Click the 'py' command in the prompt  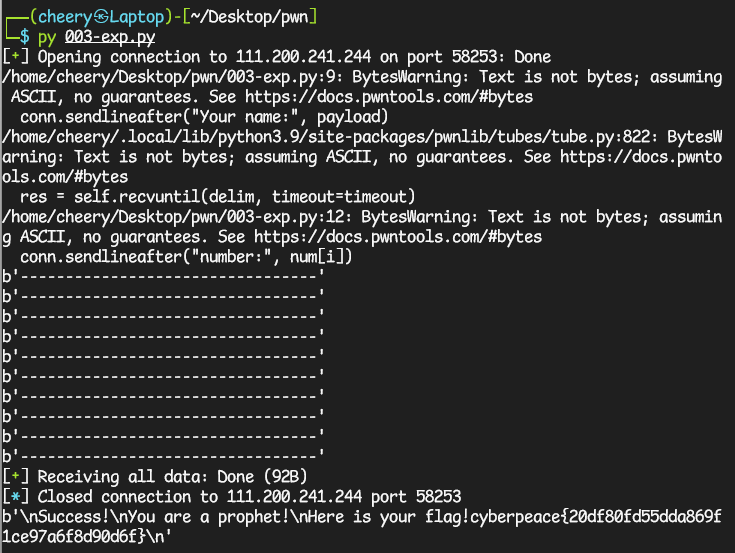click(x=47, y=37)
